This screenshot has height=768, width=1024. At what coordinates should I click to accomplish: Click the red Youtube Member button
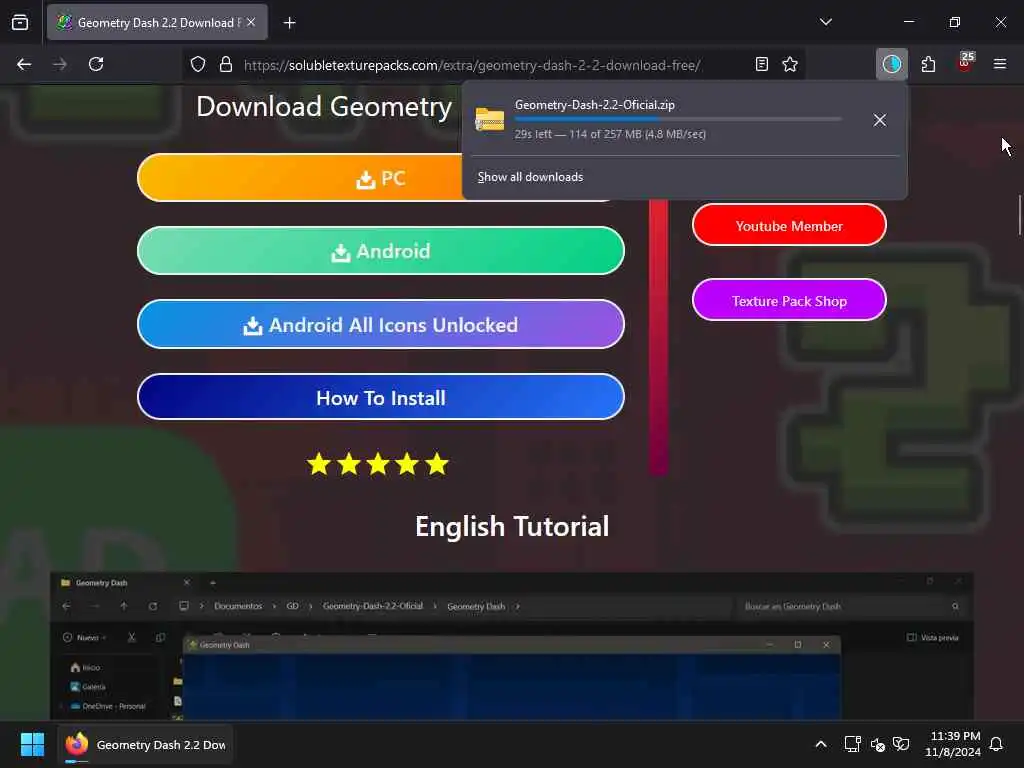point(789,226)
